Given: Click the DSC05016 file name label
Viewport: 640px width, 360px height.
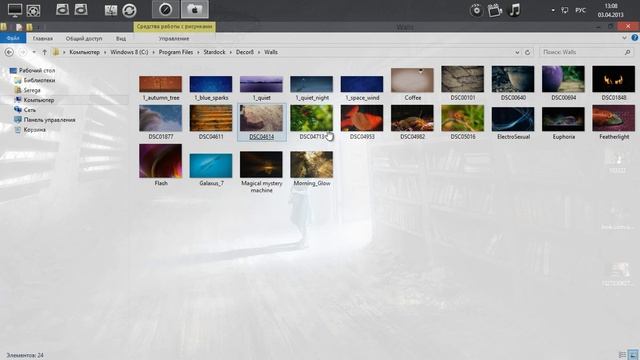Looking at the screenshot, I should [x=463, y=137].
